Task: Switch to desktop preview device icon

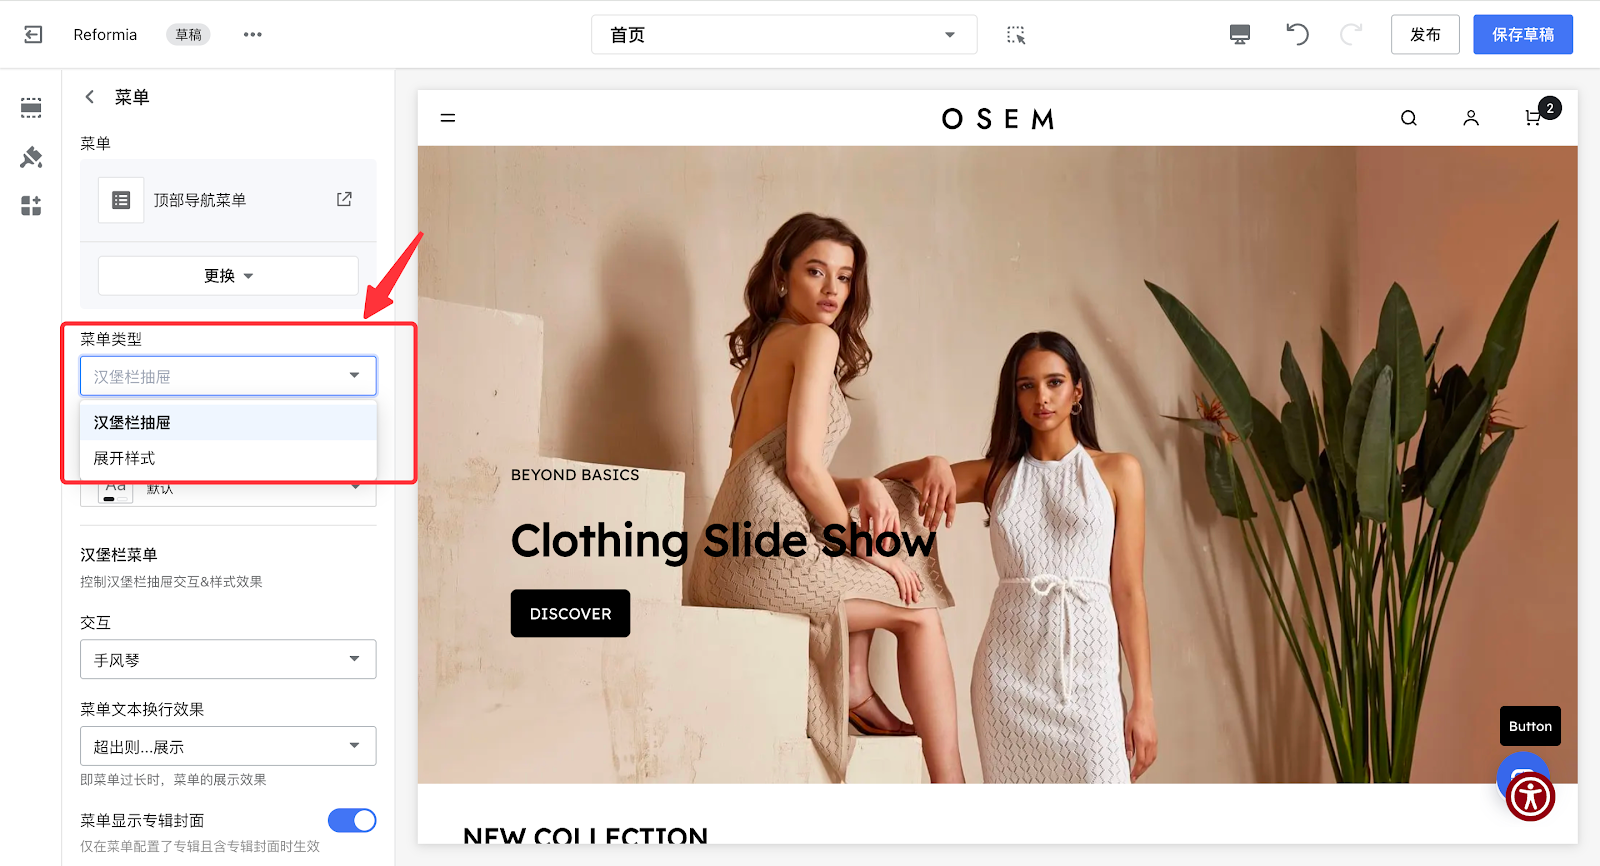Action: (x=1240, y=35)
